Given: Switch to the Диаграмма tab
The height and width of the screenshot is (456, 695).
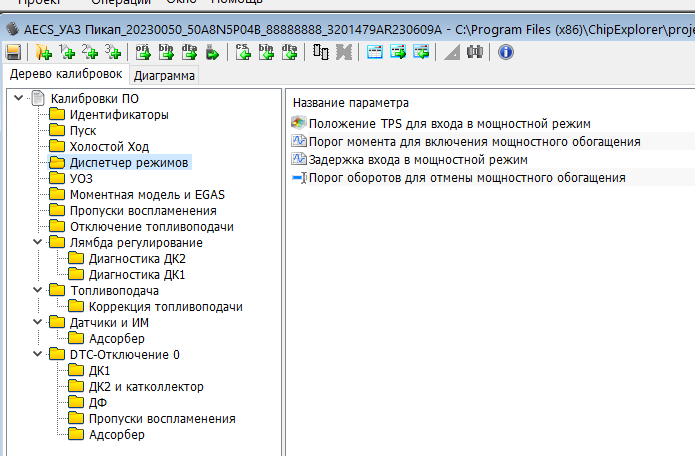Looking at the screenshot, I should [165, 75].
